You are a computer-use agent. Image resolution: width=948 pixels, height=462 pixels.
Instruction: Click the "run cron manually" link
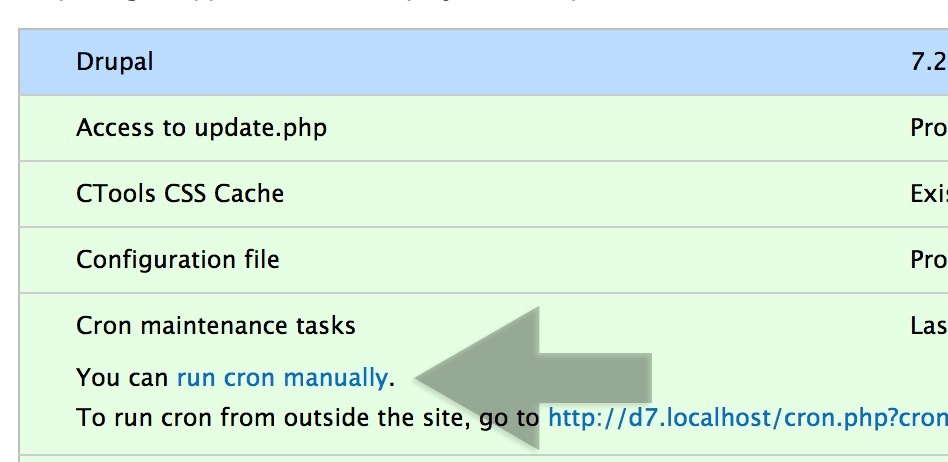point(282,378)
